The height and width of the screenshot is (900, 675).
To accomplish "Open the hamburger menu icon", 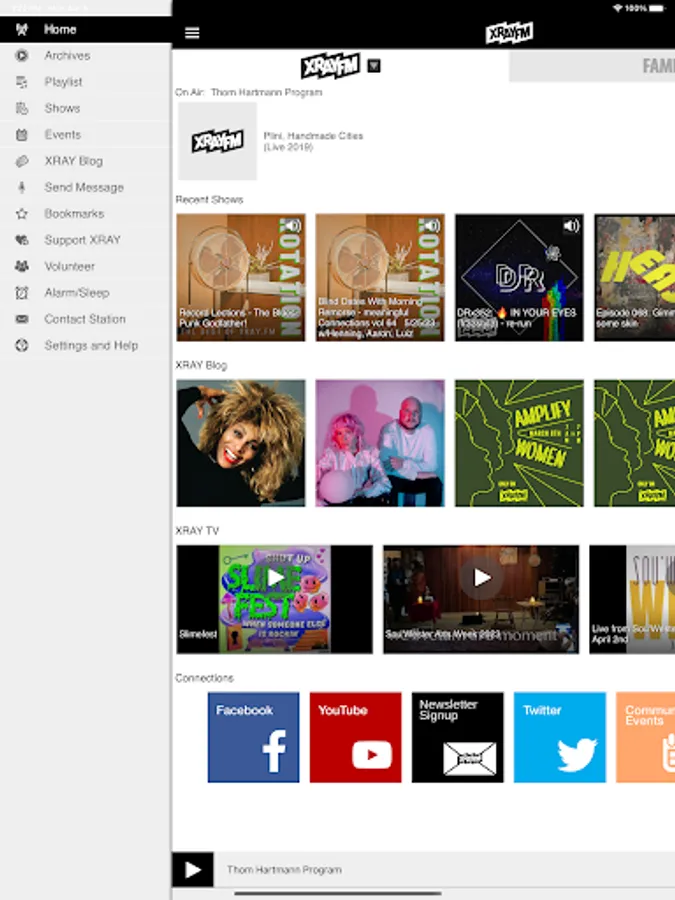I will [x=192, y=33].
